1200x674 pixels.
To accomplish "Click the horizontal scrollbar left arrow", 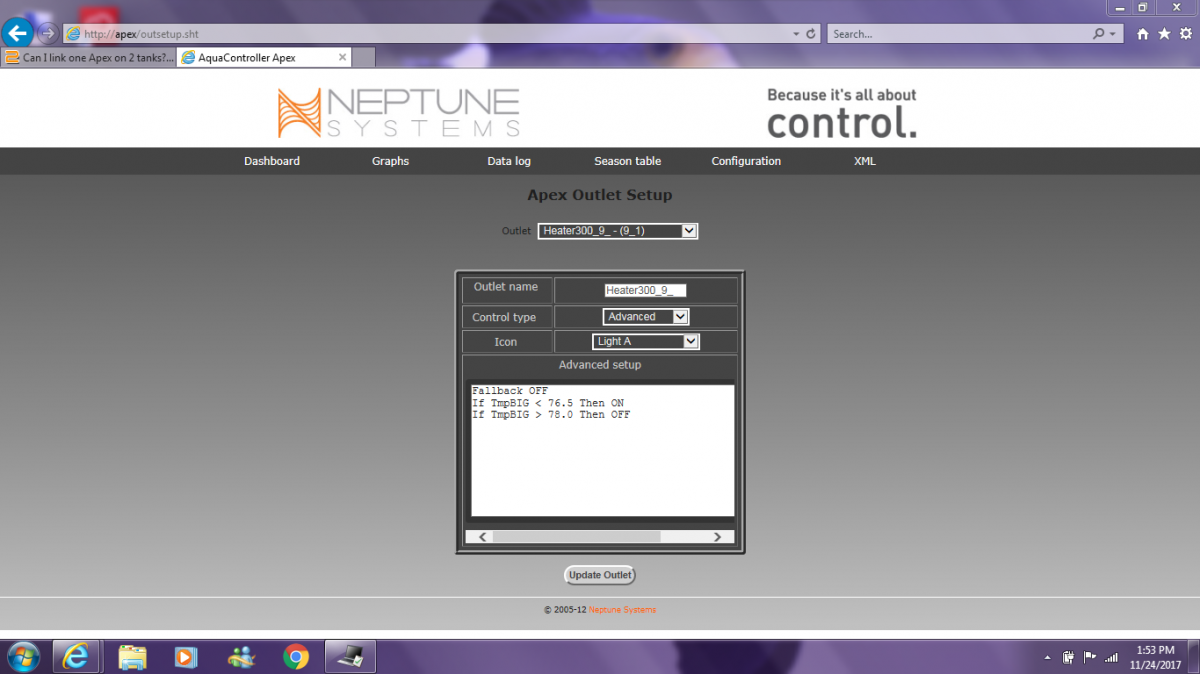I will click(482, 537).
